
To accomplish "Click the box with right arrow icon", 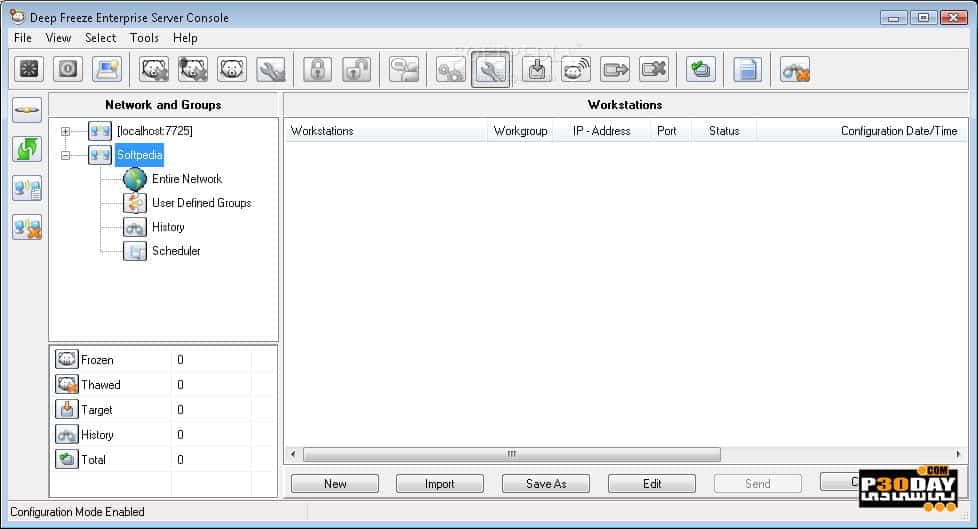I will click(615, 69).
